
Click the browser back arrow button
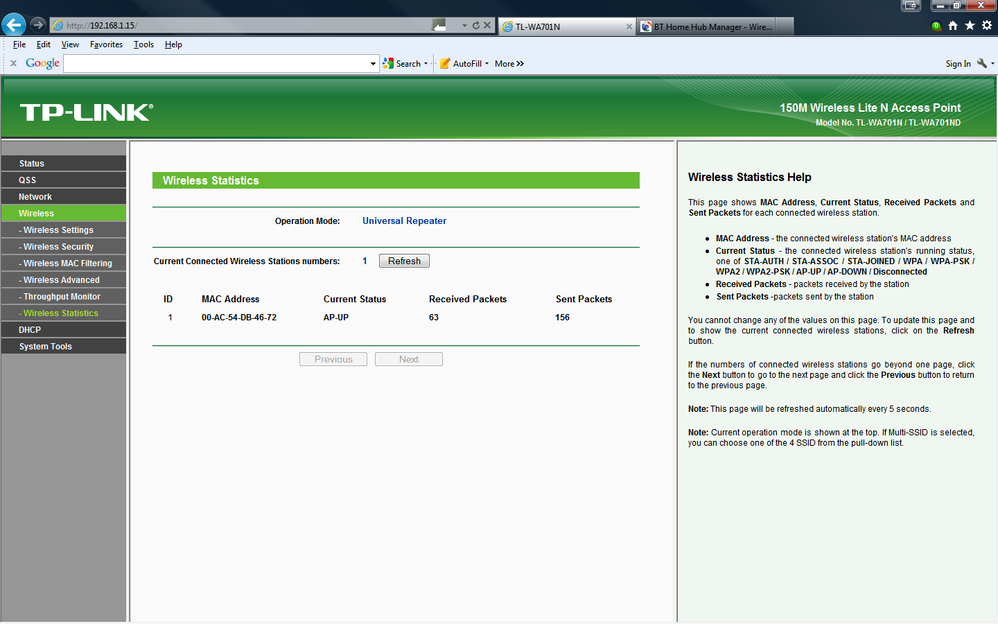click(x=14, y=25)
